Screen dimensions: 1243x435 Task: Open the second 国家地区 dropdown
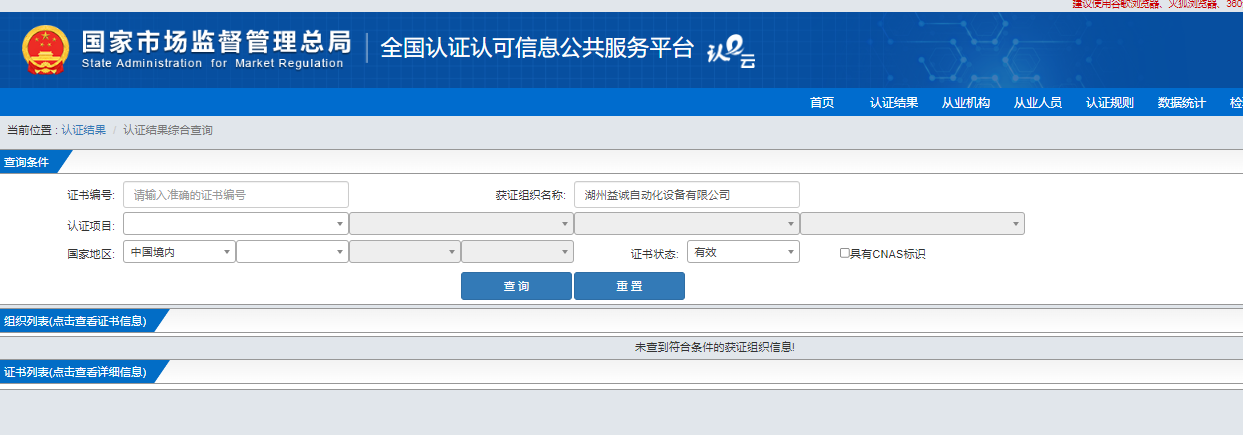293,252
